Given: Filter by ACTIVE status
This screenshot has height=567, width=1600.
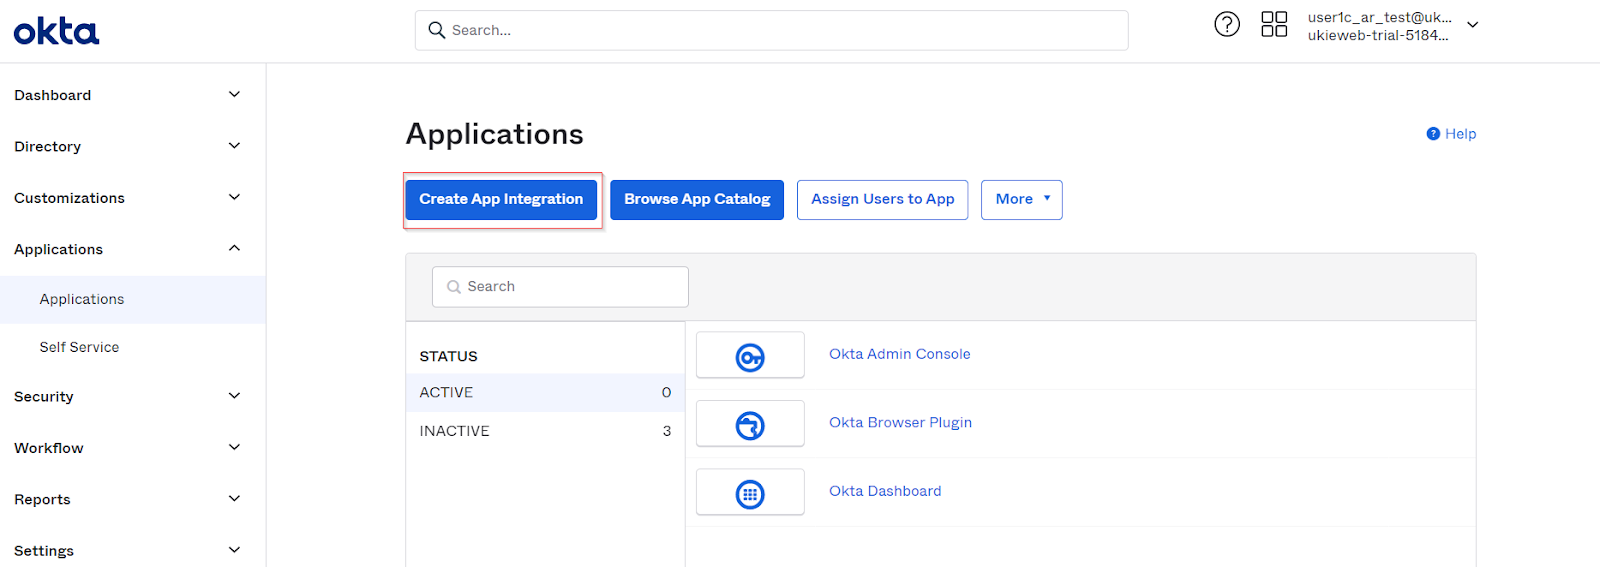Looking at the screenshot, I should [545, 393].
